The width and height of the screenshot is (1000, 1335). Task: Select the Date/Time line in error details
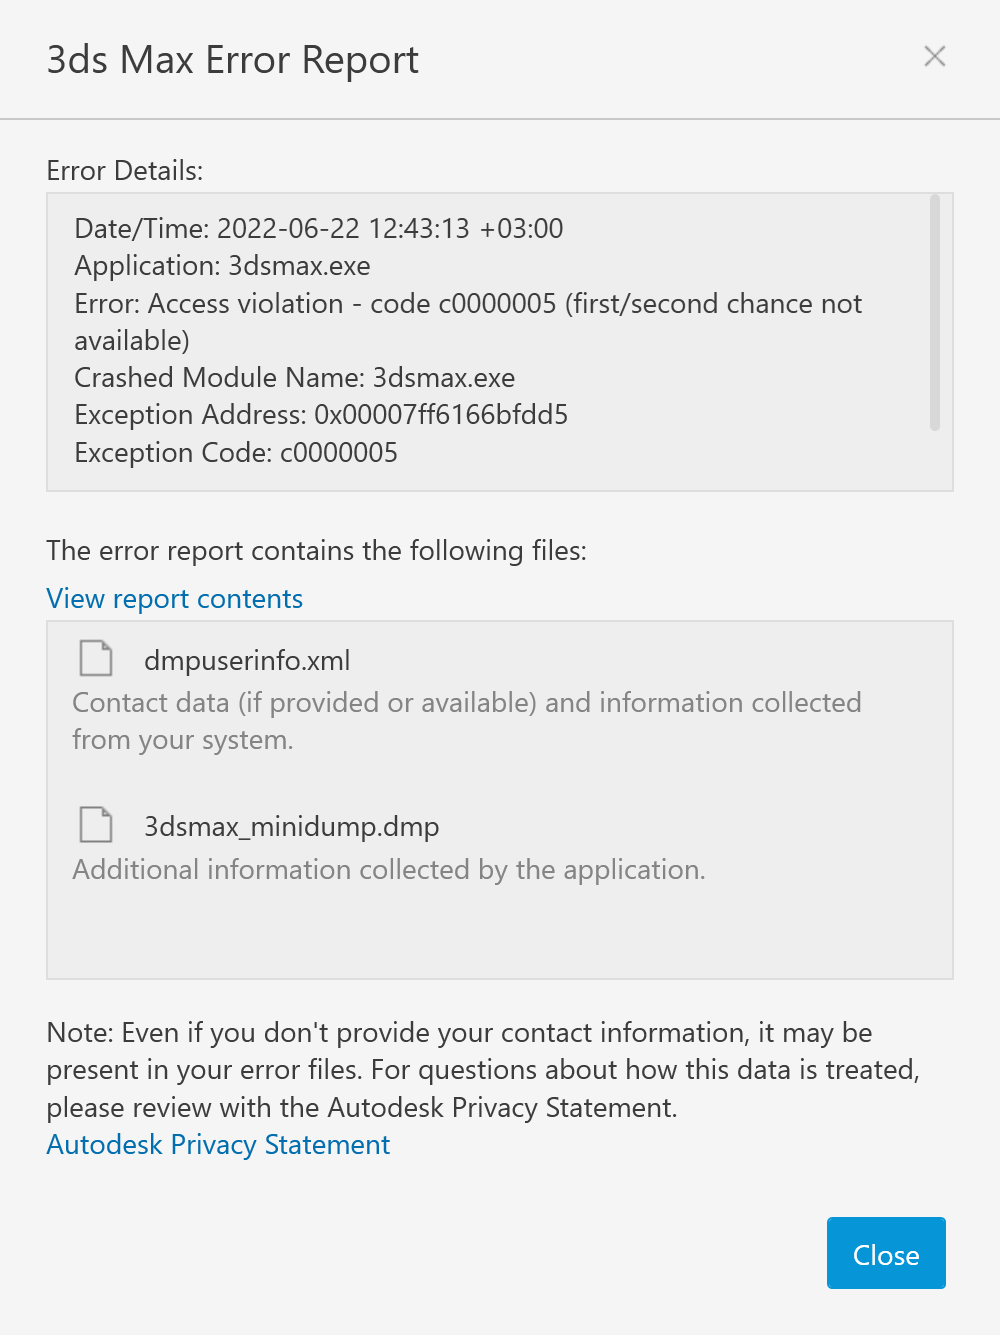[318, 228]
